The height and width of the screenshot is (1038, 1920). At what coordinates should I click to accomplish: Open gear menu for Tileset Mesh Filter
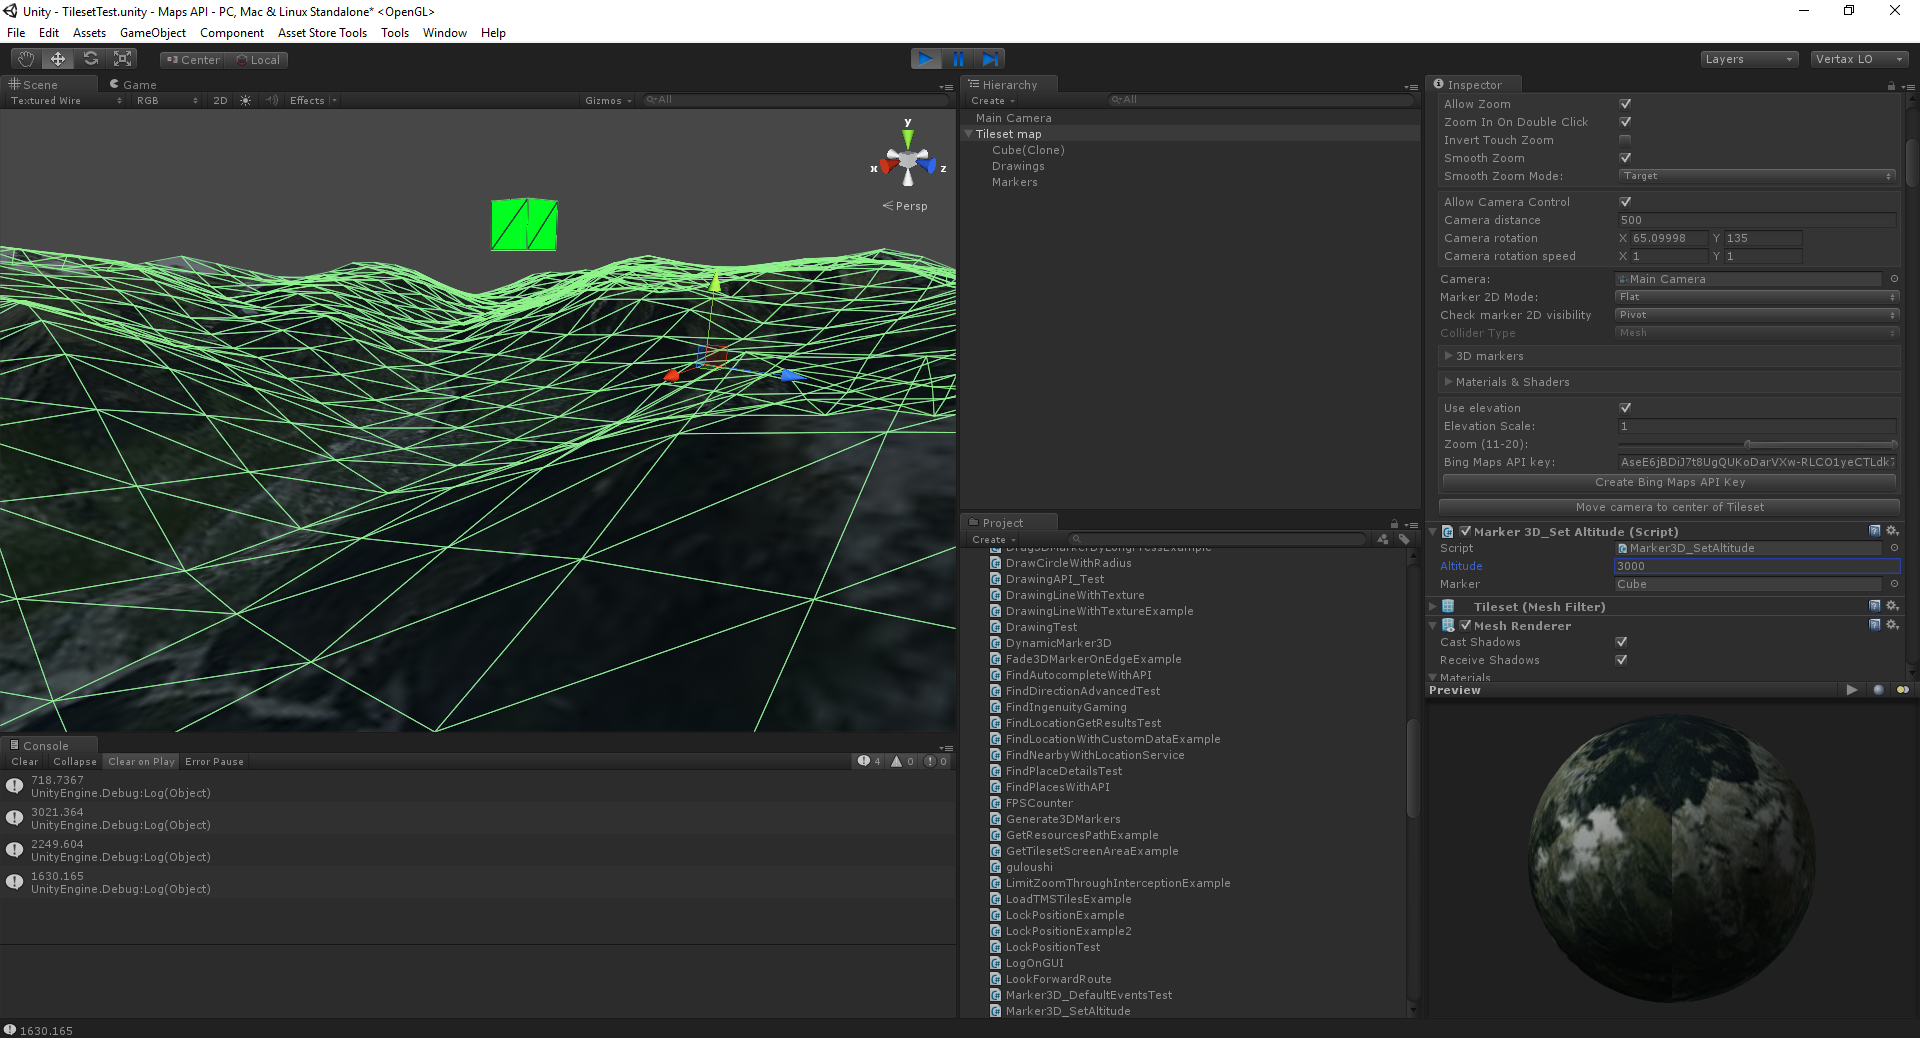tap(1892, 606)
